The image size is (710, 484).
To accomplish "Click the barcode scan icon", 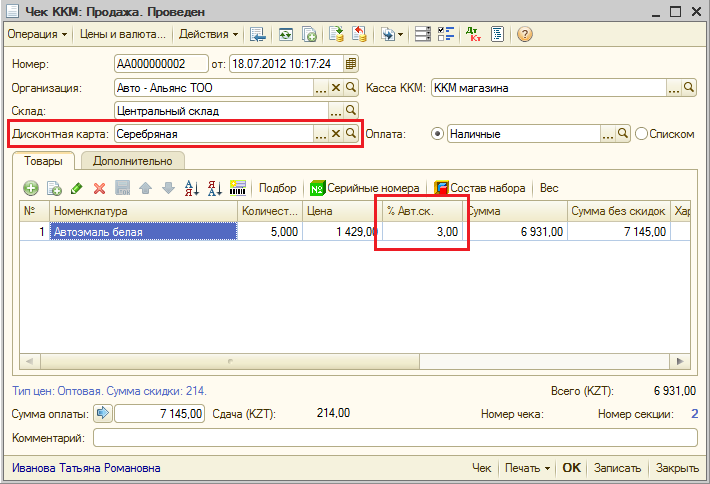I will tap(238, 188).
